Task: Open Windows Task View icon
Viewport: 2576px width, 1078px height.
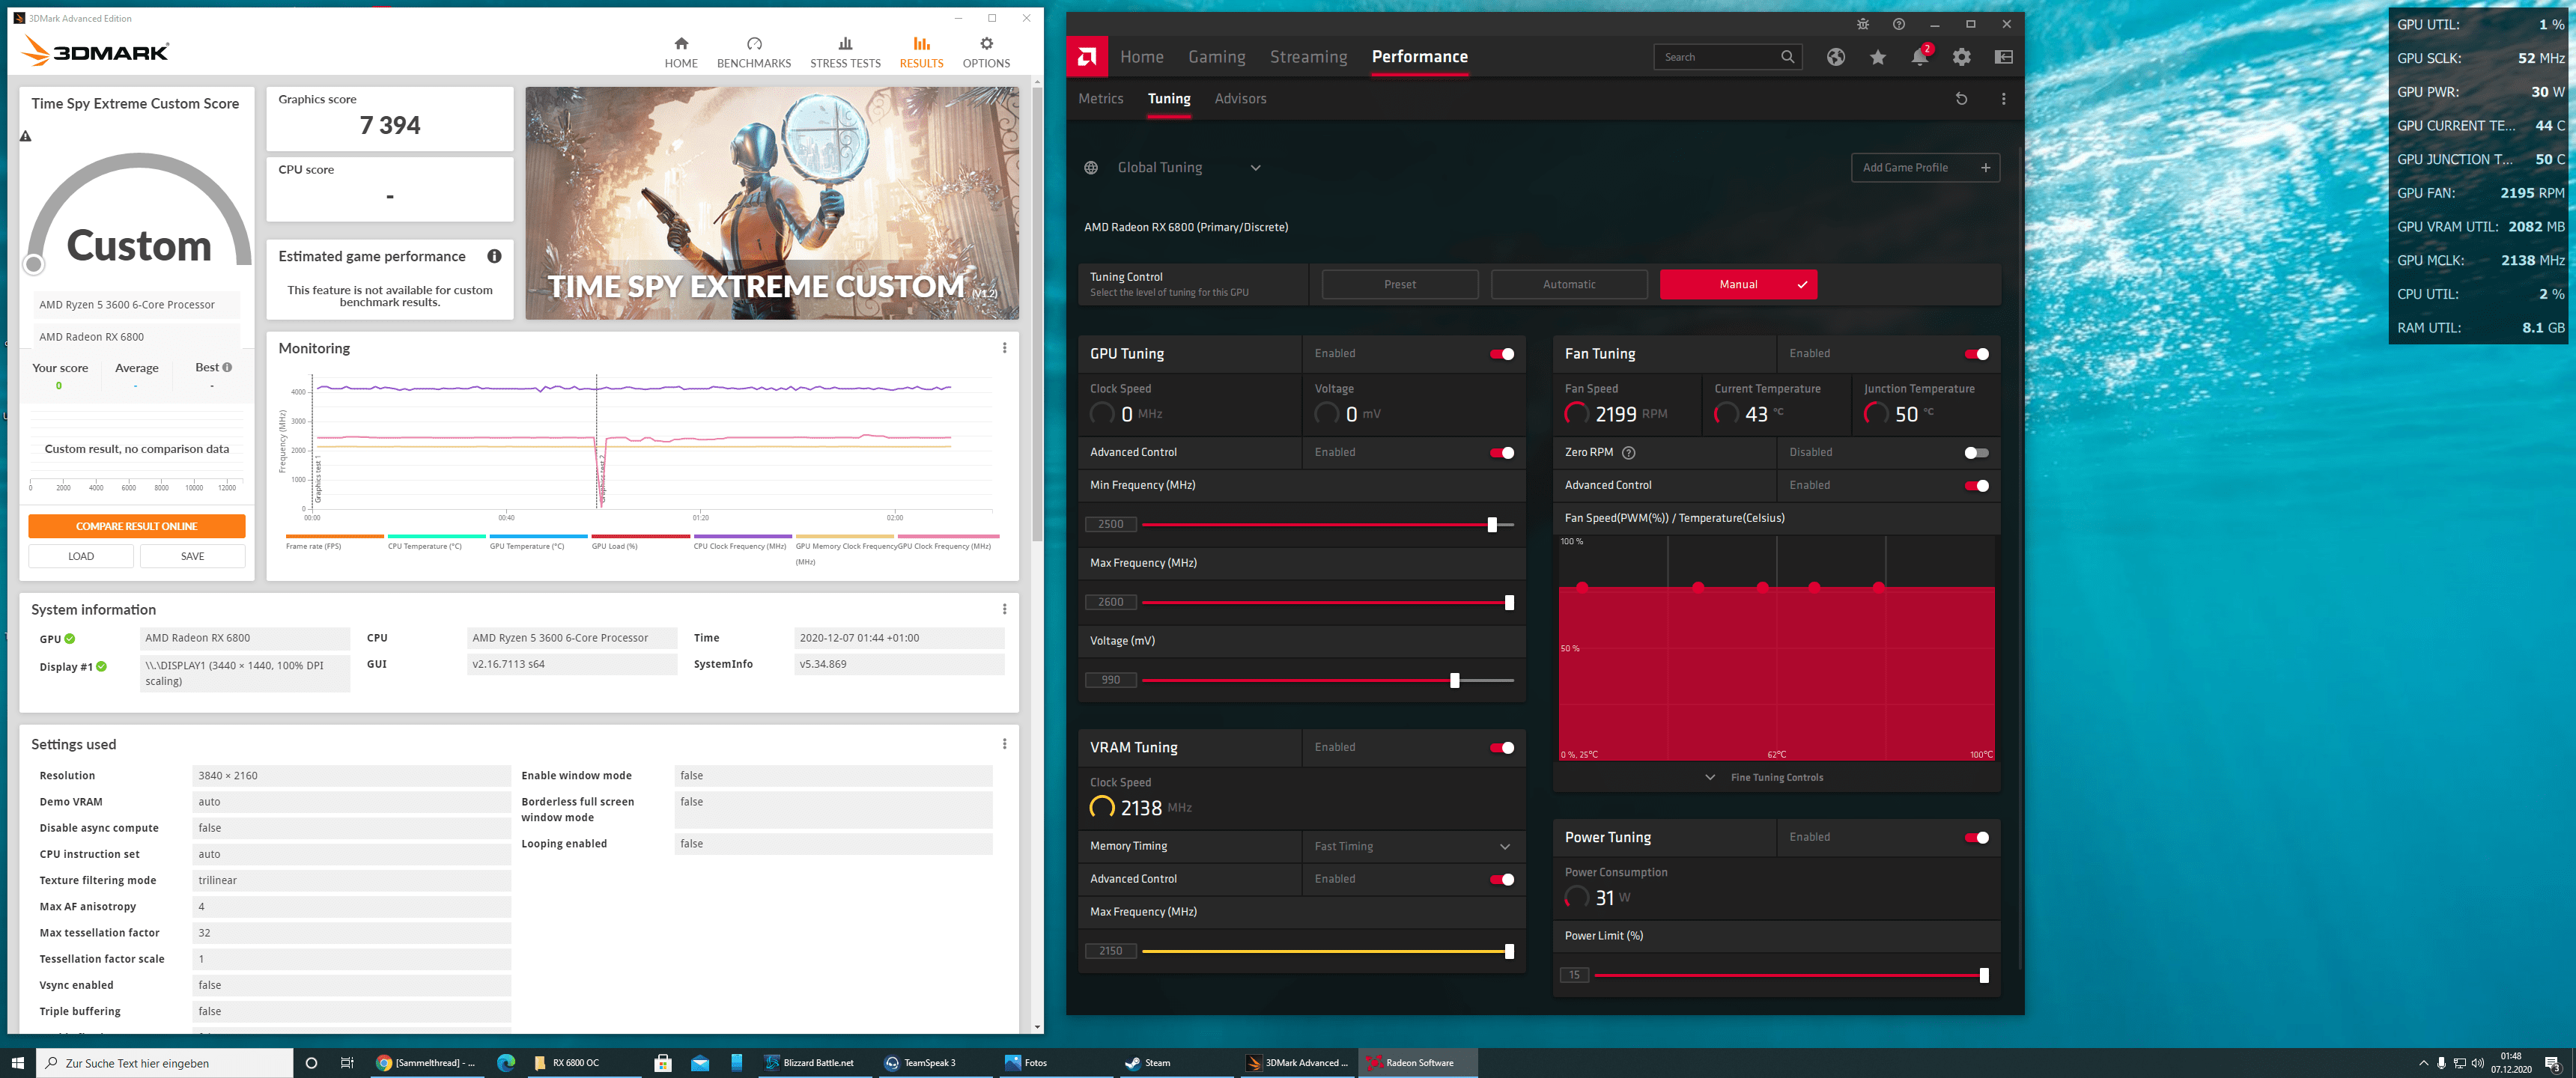Action: pyautogui.click(x=347, y=1062)
